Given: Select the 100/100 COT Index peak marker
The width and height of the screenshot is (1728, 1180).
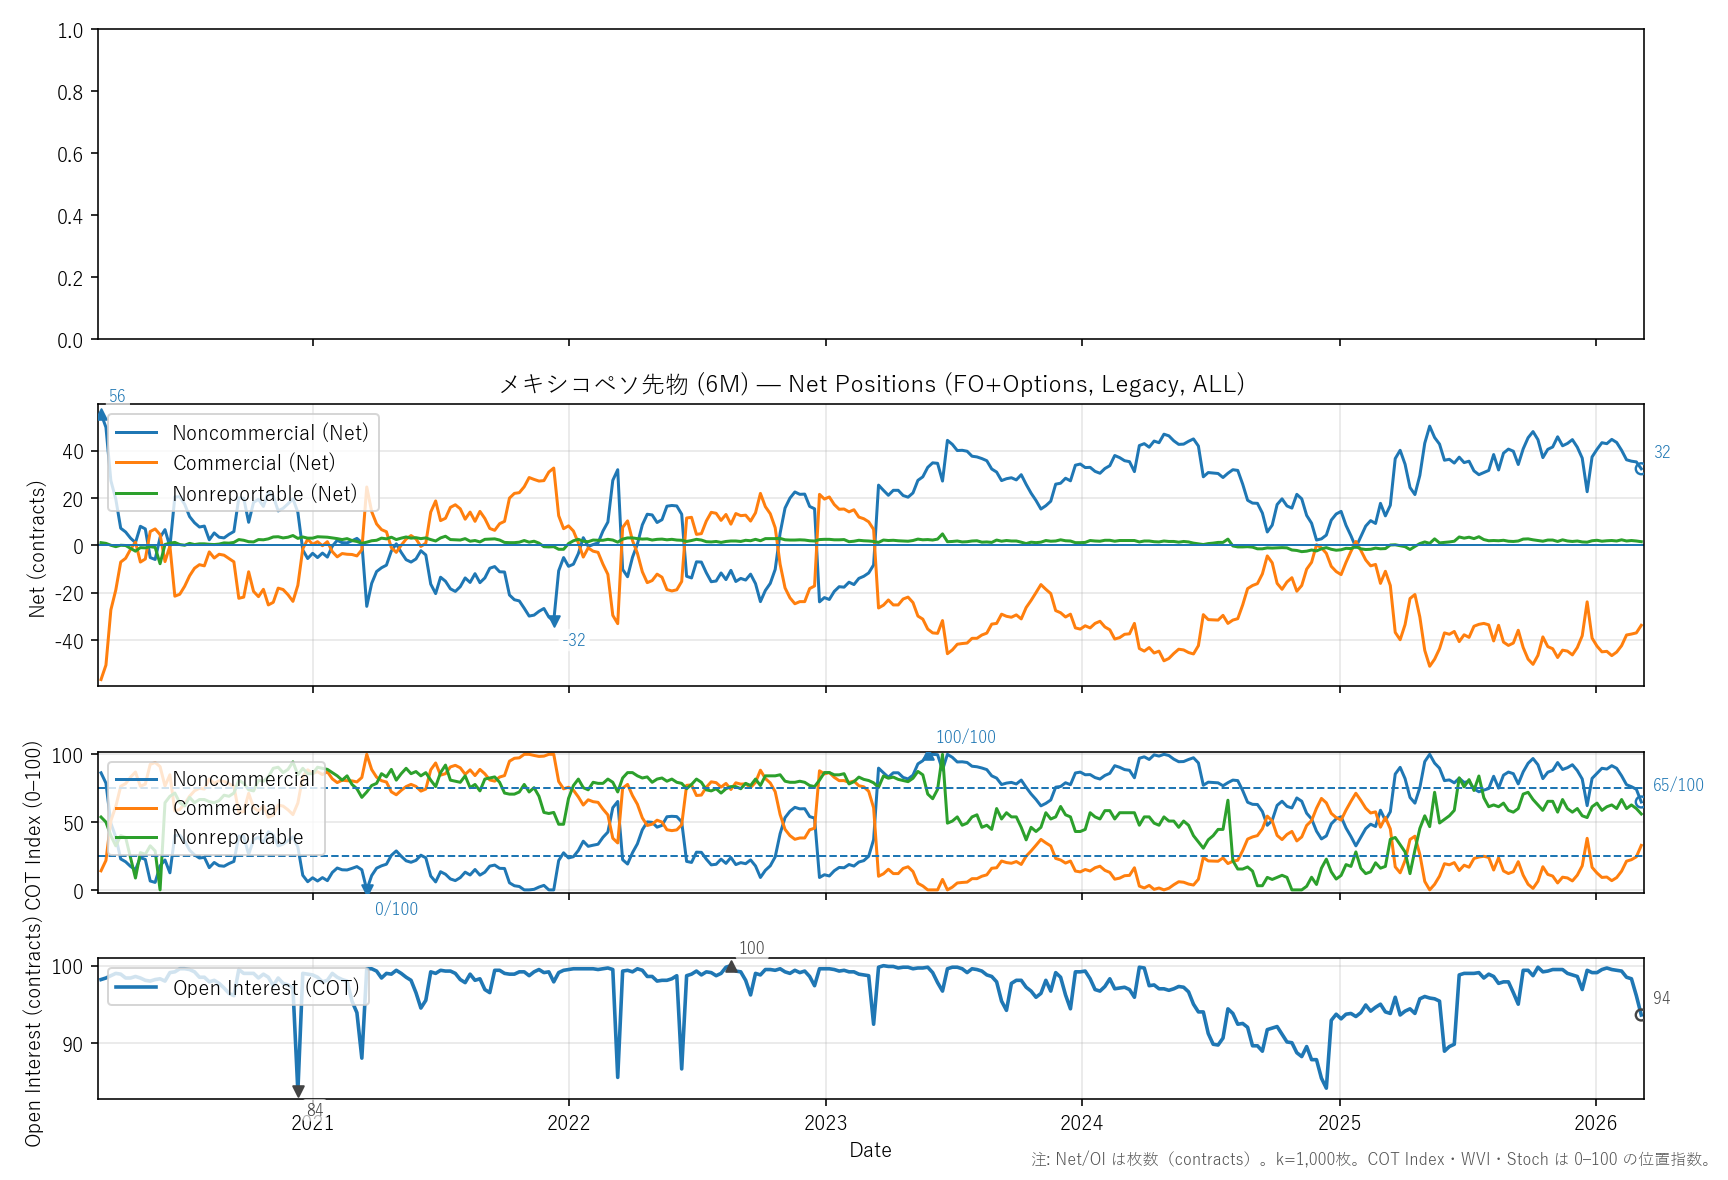Looking at the screenshot, I should tap(930, 756).
